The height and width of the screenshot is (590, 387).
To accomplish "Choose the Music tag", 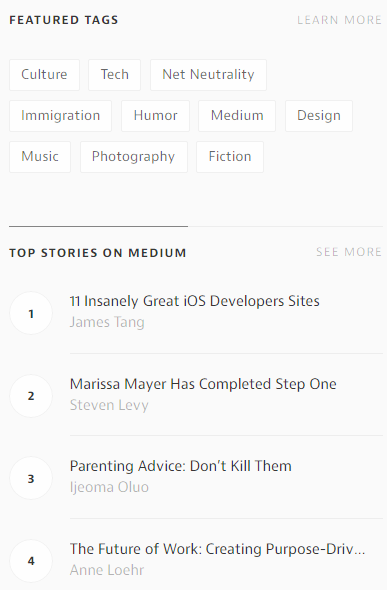I will (40, 157).
